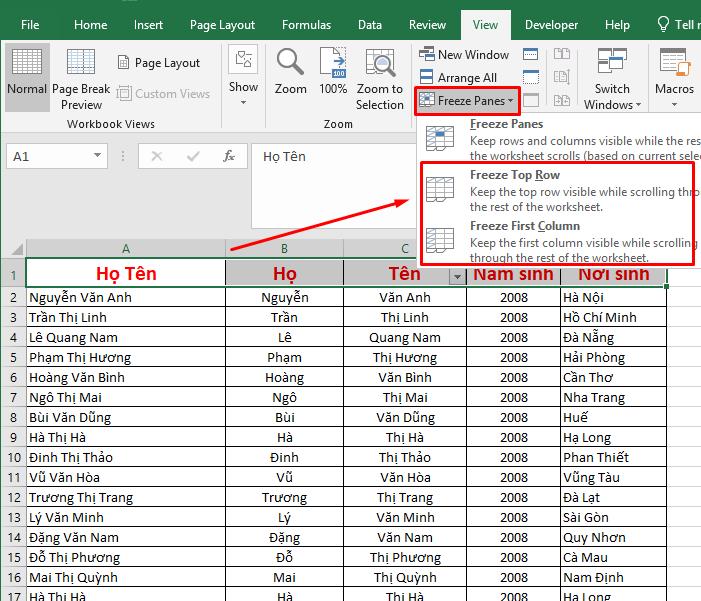701x601 pixels.
Task: Choose Freeze First Column option
Action: click(524, 226)
